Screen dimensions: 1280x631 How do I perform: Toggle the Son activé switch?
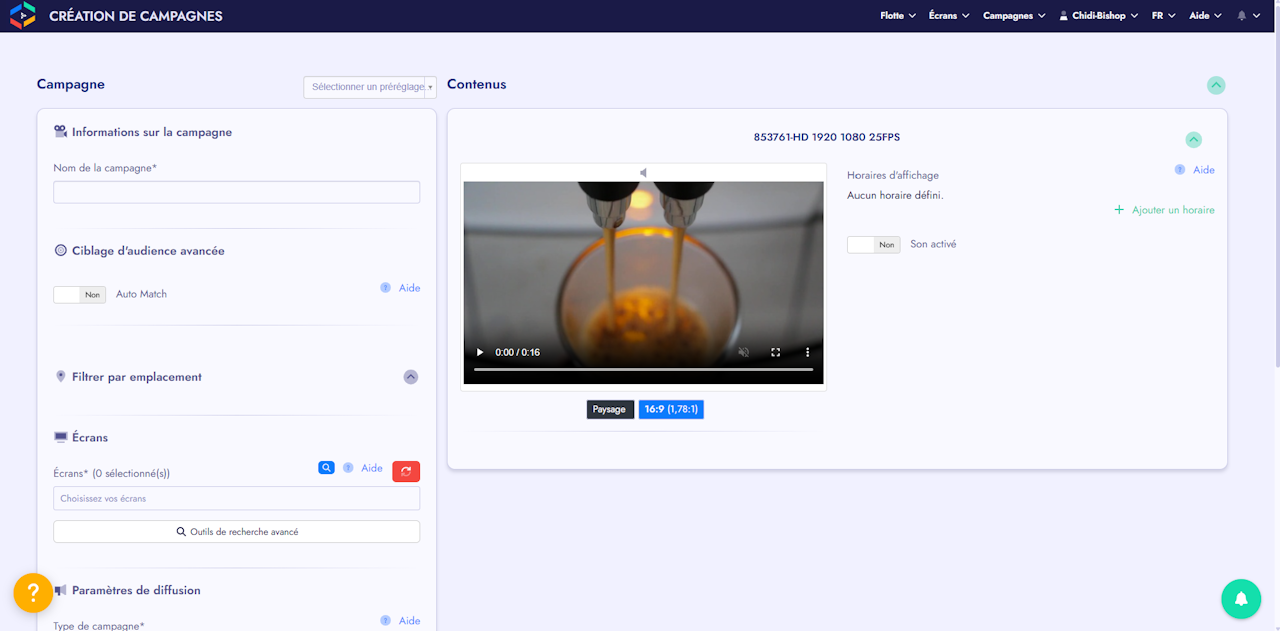(x=873, y=245)
